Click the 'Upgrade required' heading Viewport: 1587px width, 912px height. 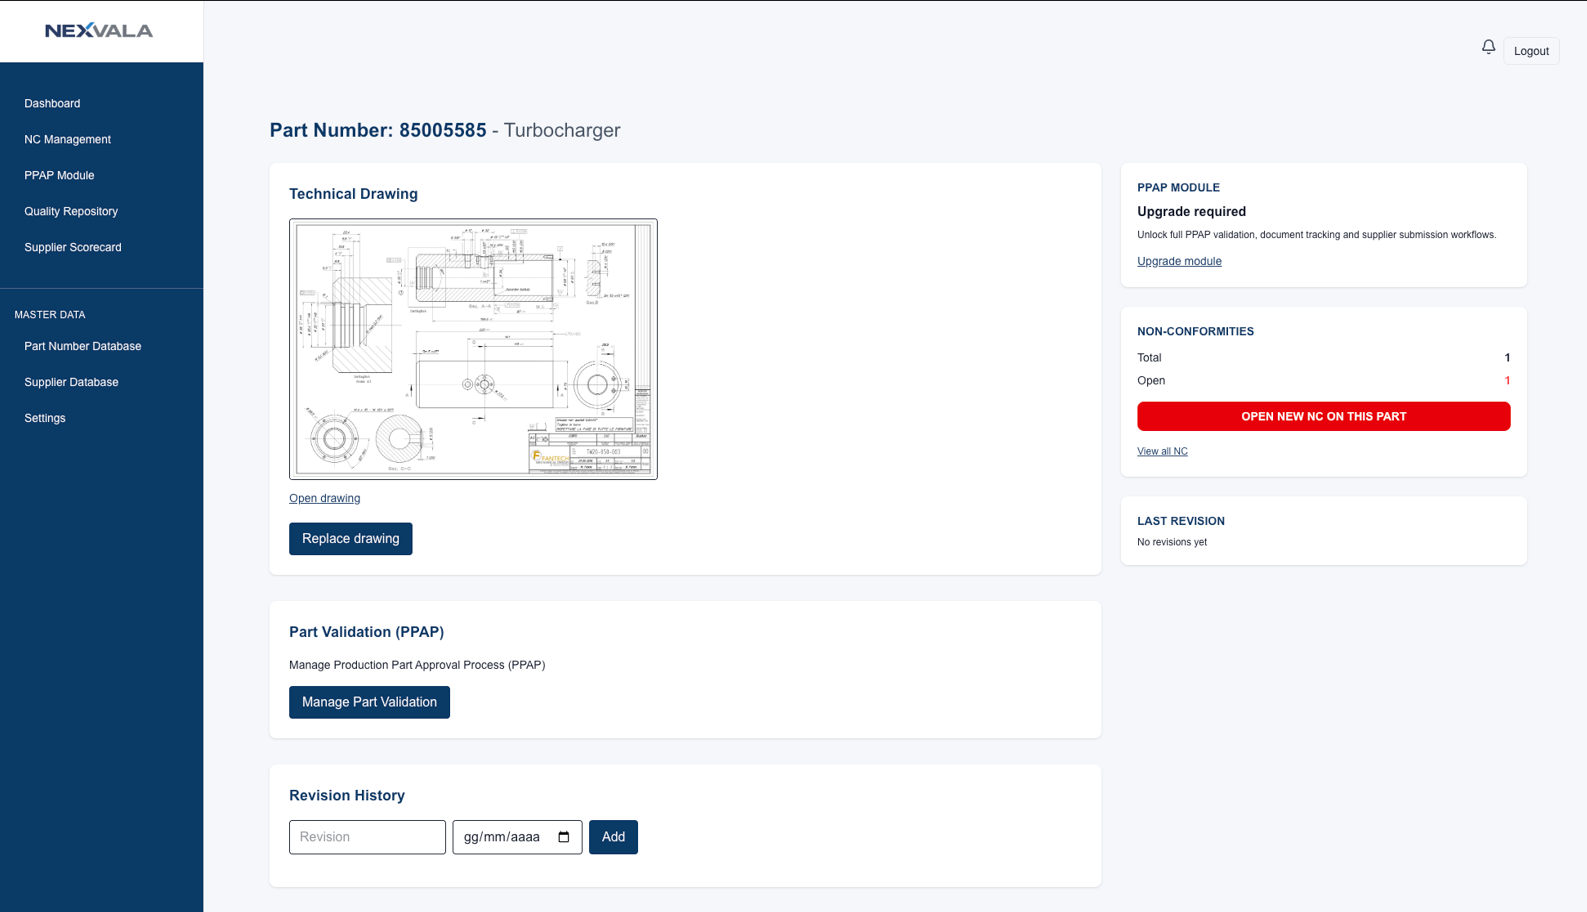[1191, 211]
